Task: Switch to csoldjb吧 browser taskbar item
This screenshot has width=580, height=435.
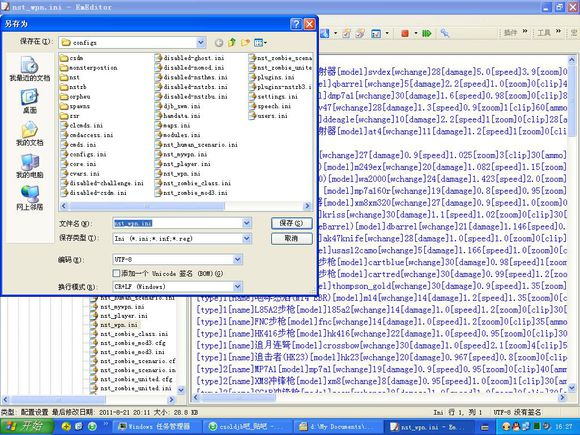Action: 248,426
